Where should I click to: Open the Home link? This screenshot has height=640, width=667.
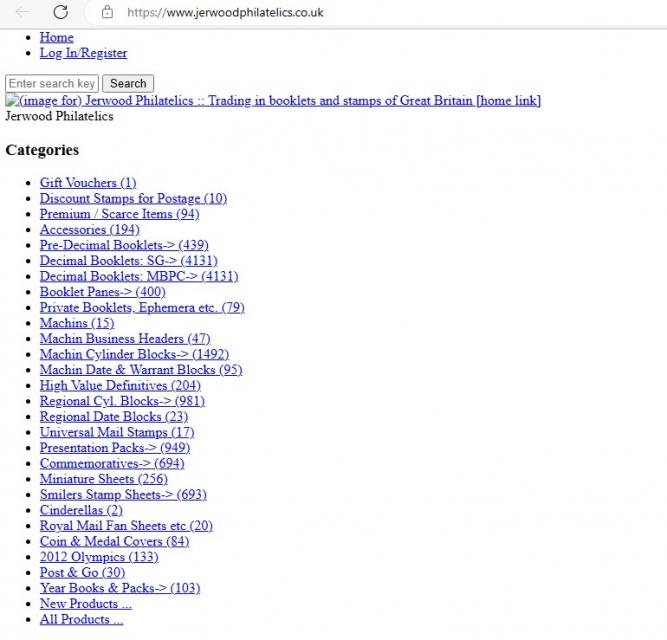[x=57, y=37]
